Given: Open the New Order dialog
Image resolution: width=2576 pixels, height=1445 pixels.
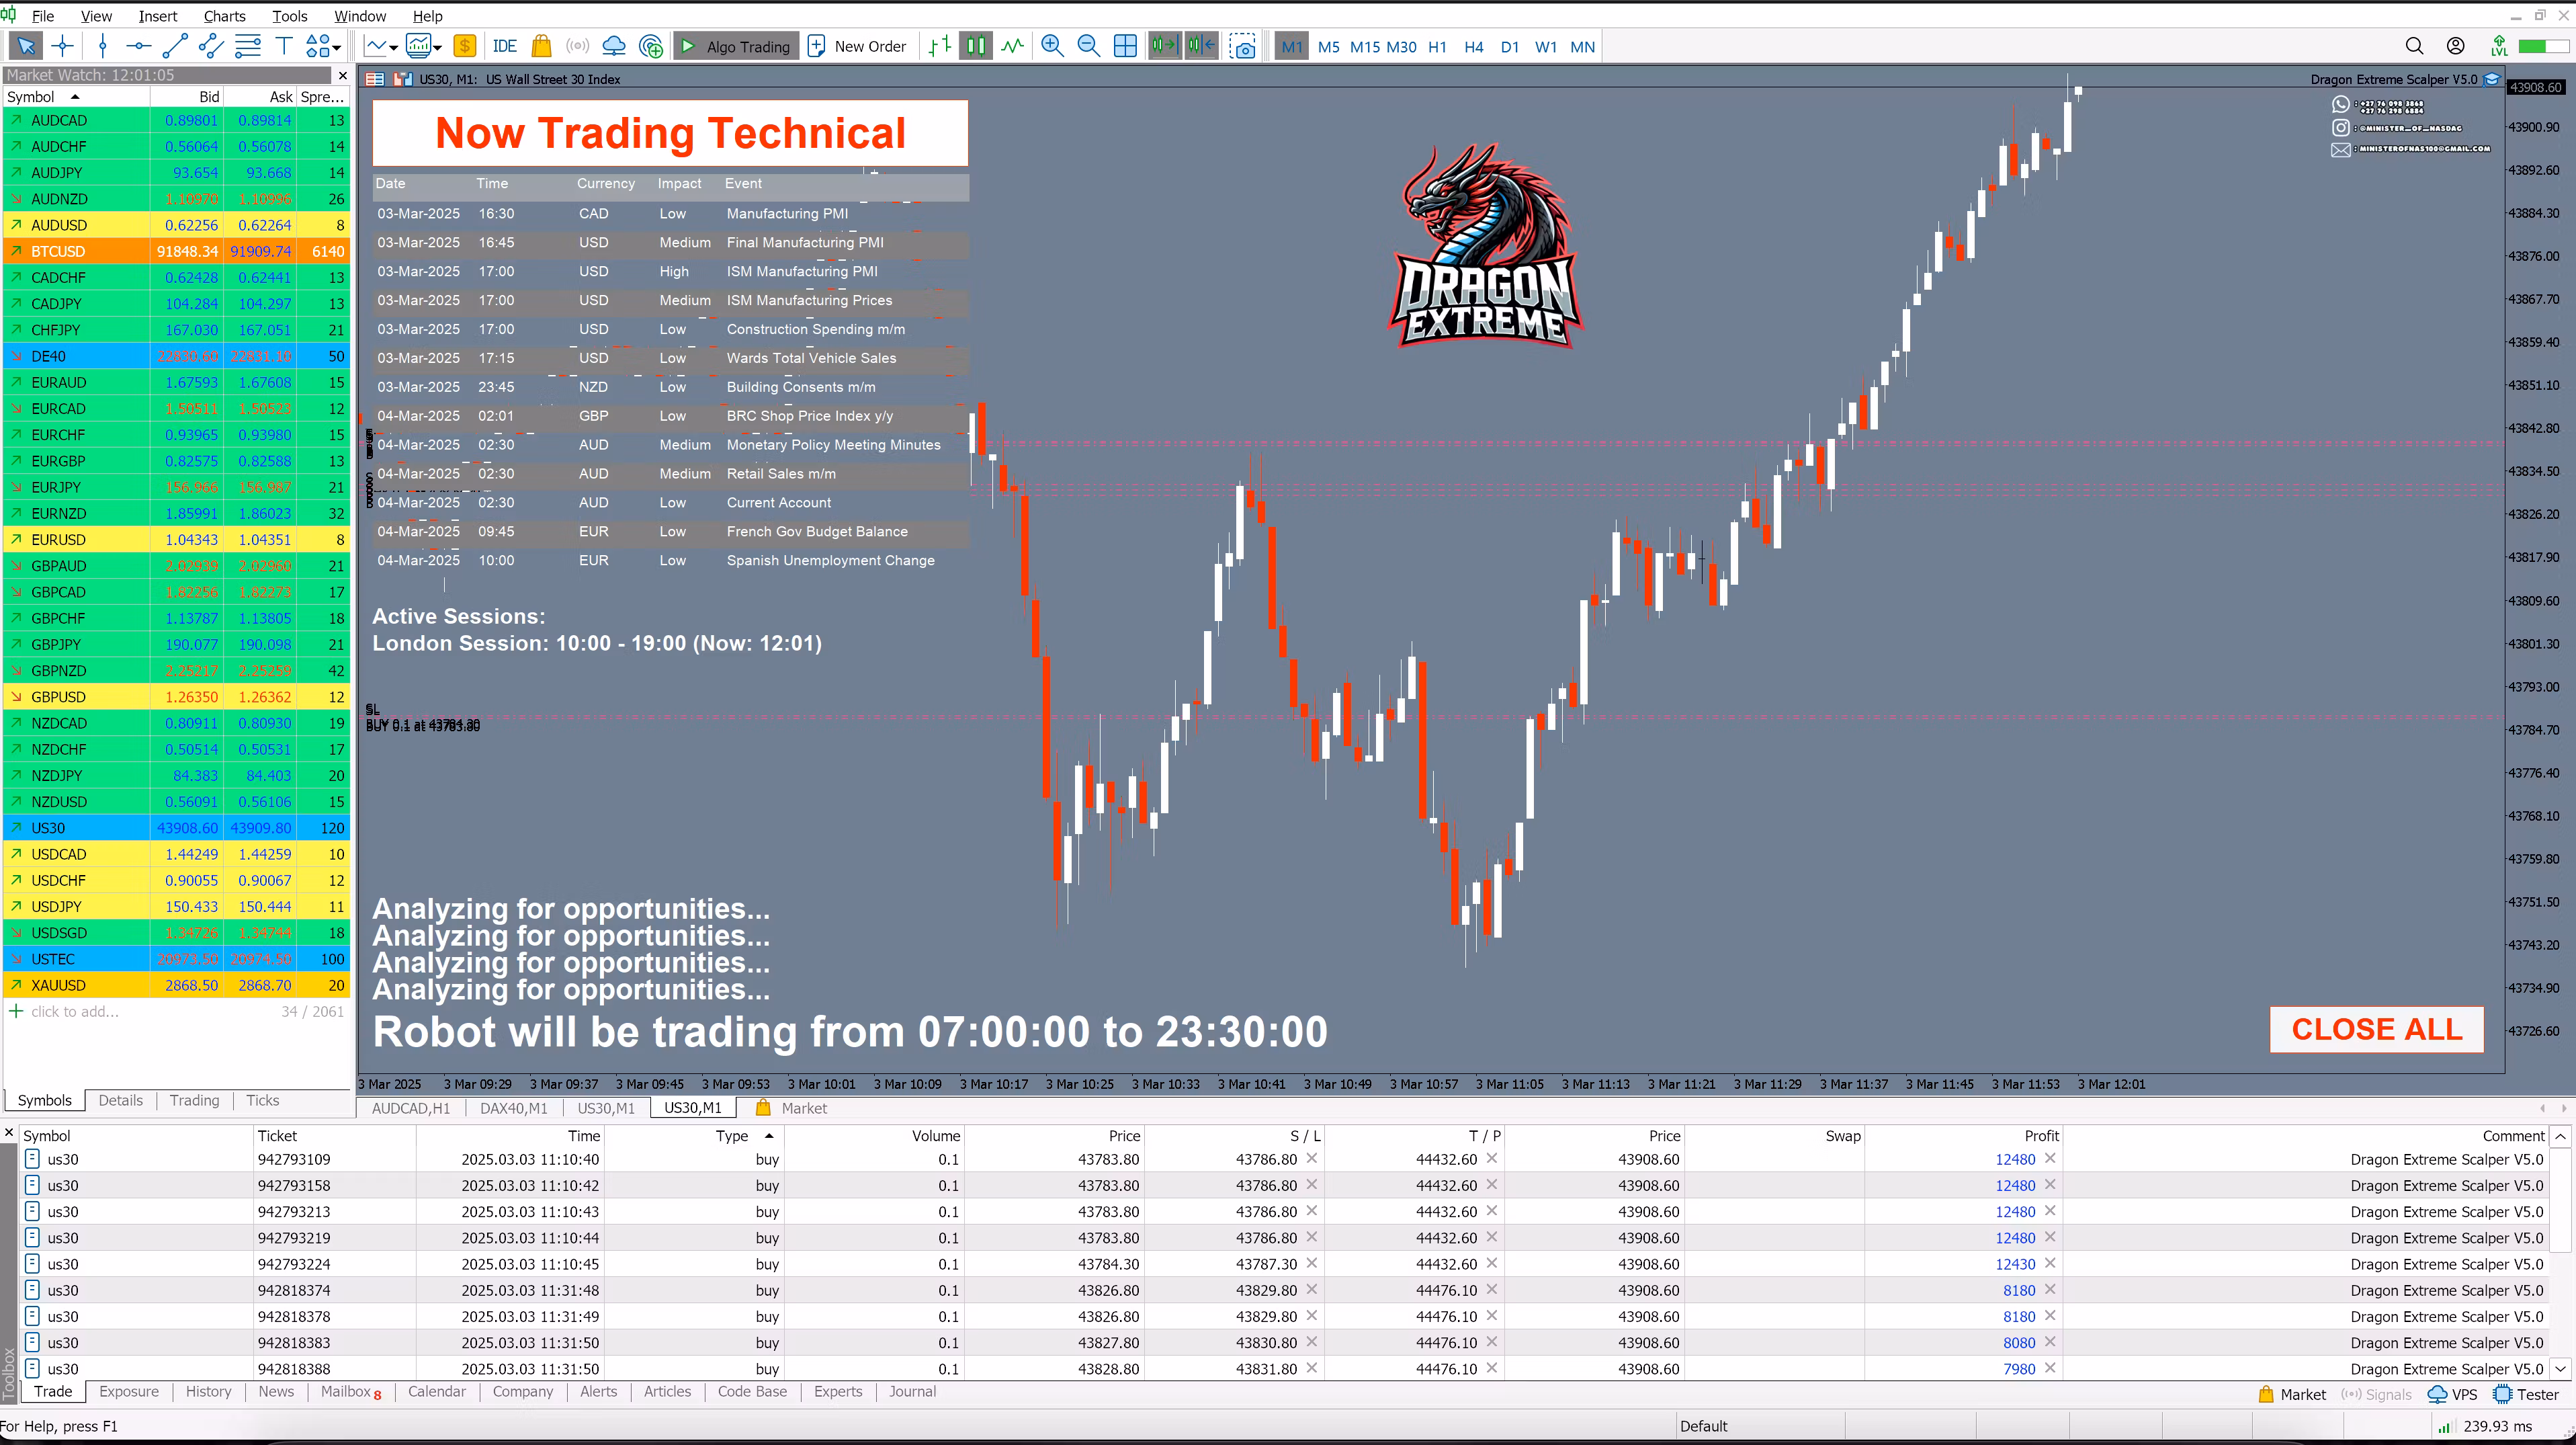Looking at the screenshot, I should tap(857, 46).
